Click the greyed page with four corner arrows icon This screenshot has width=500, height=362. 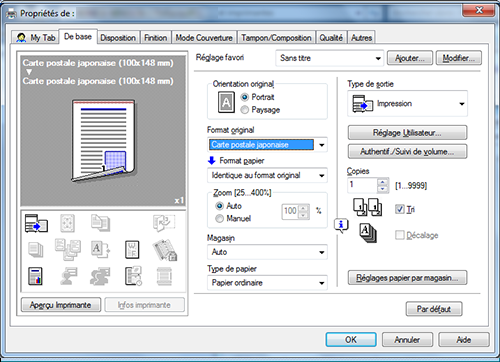(x=67, y=223)
